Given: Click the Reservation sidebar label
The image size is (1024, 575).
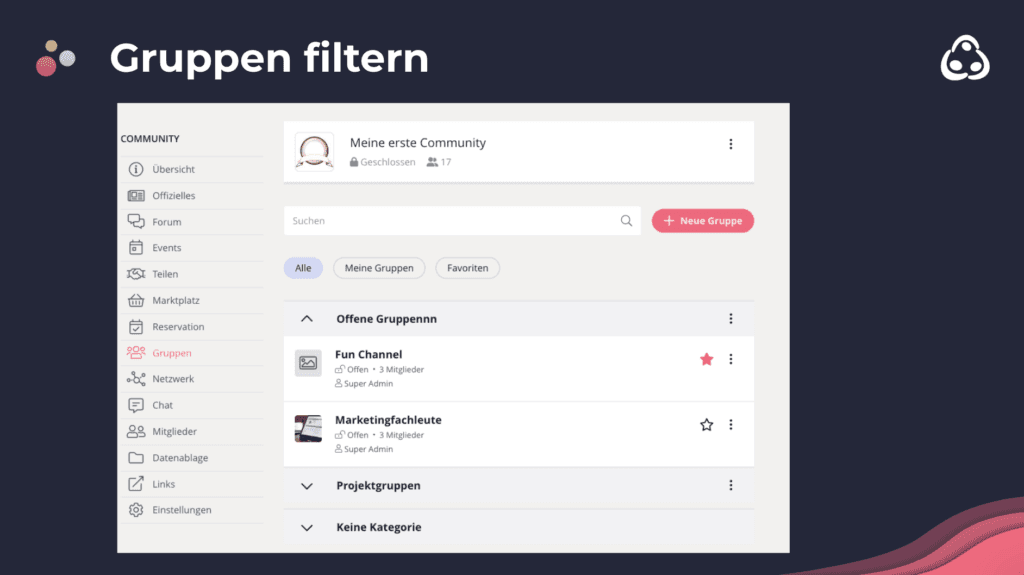Looking at the screenshot, I should 178,327.
